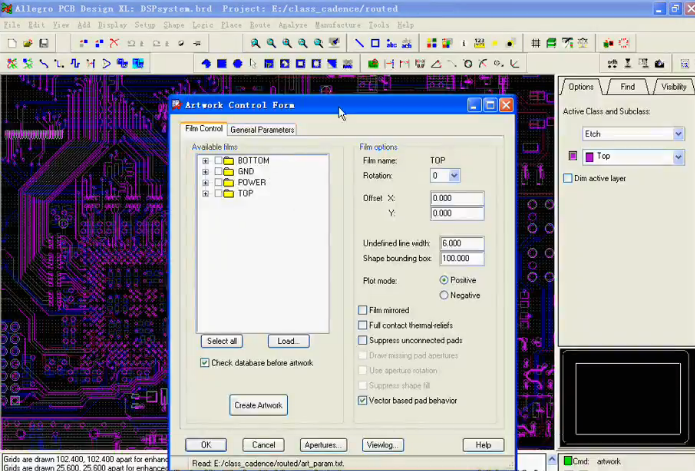Click the Select all button
The width and height of the screenshot is (695, 471).
click(222, 341)
